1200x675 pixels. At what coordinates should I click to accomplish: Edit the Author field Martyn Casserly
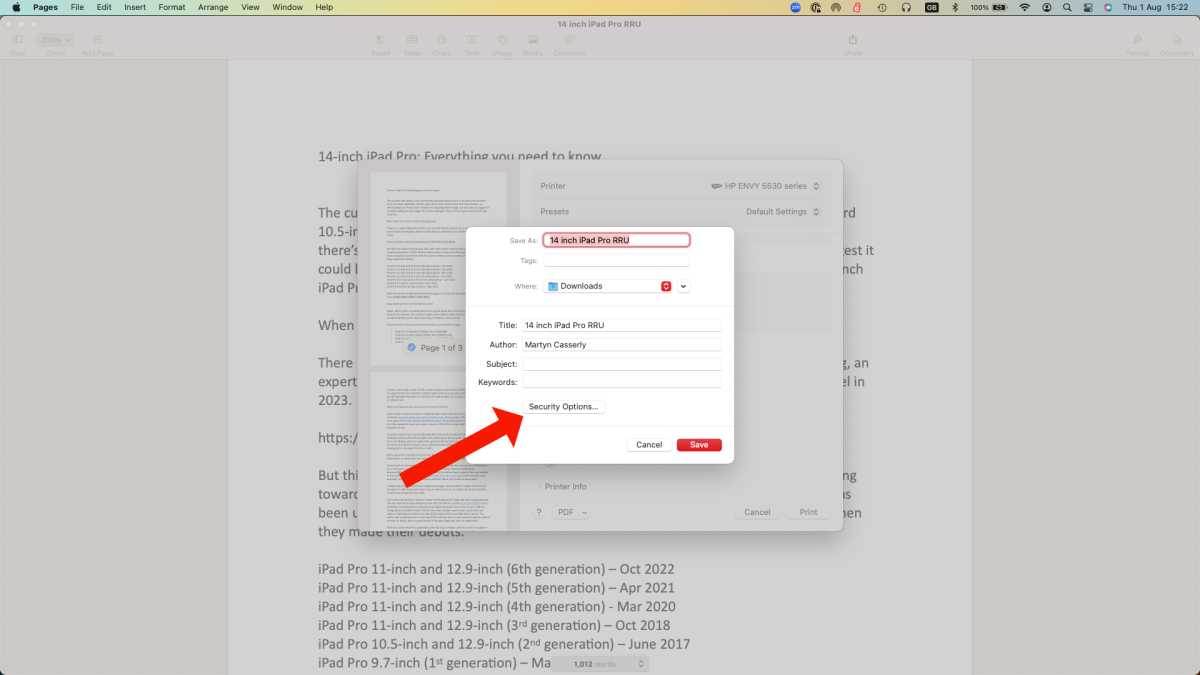621,344
